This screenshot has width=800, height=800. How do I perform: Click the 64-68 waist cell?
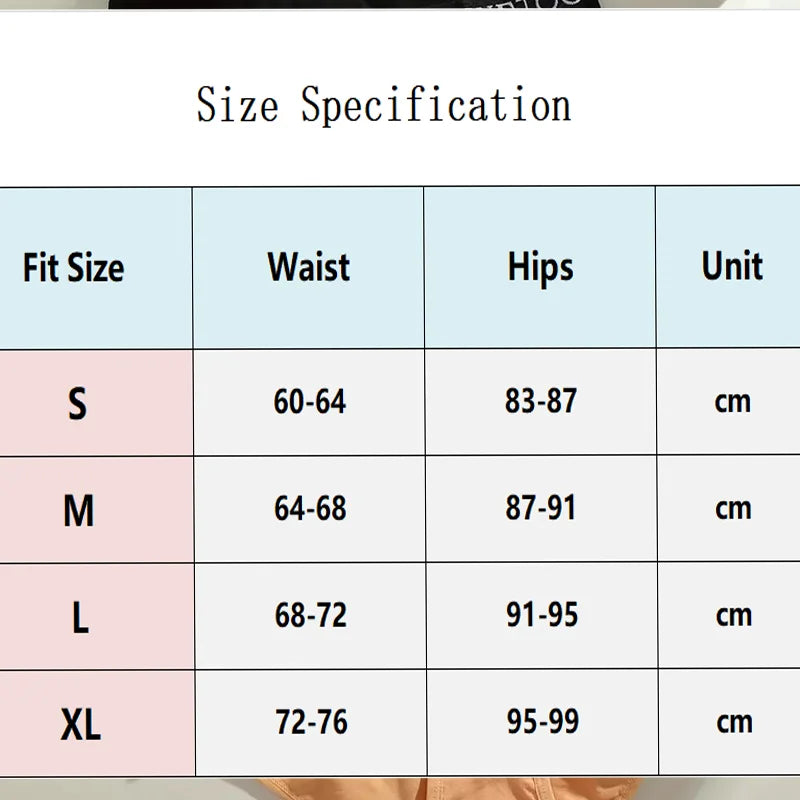[310, 509]
